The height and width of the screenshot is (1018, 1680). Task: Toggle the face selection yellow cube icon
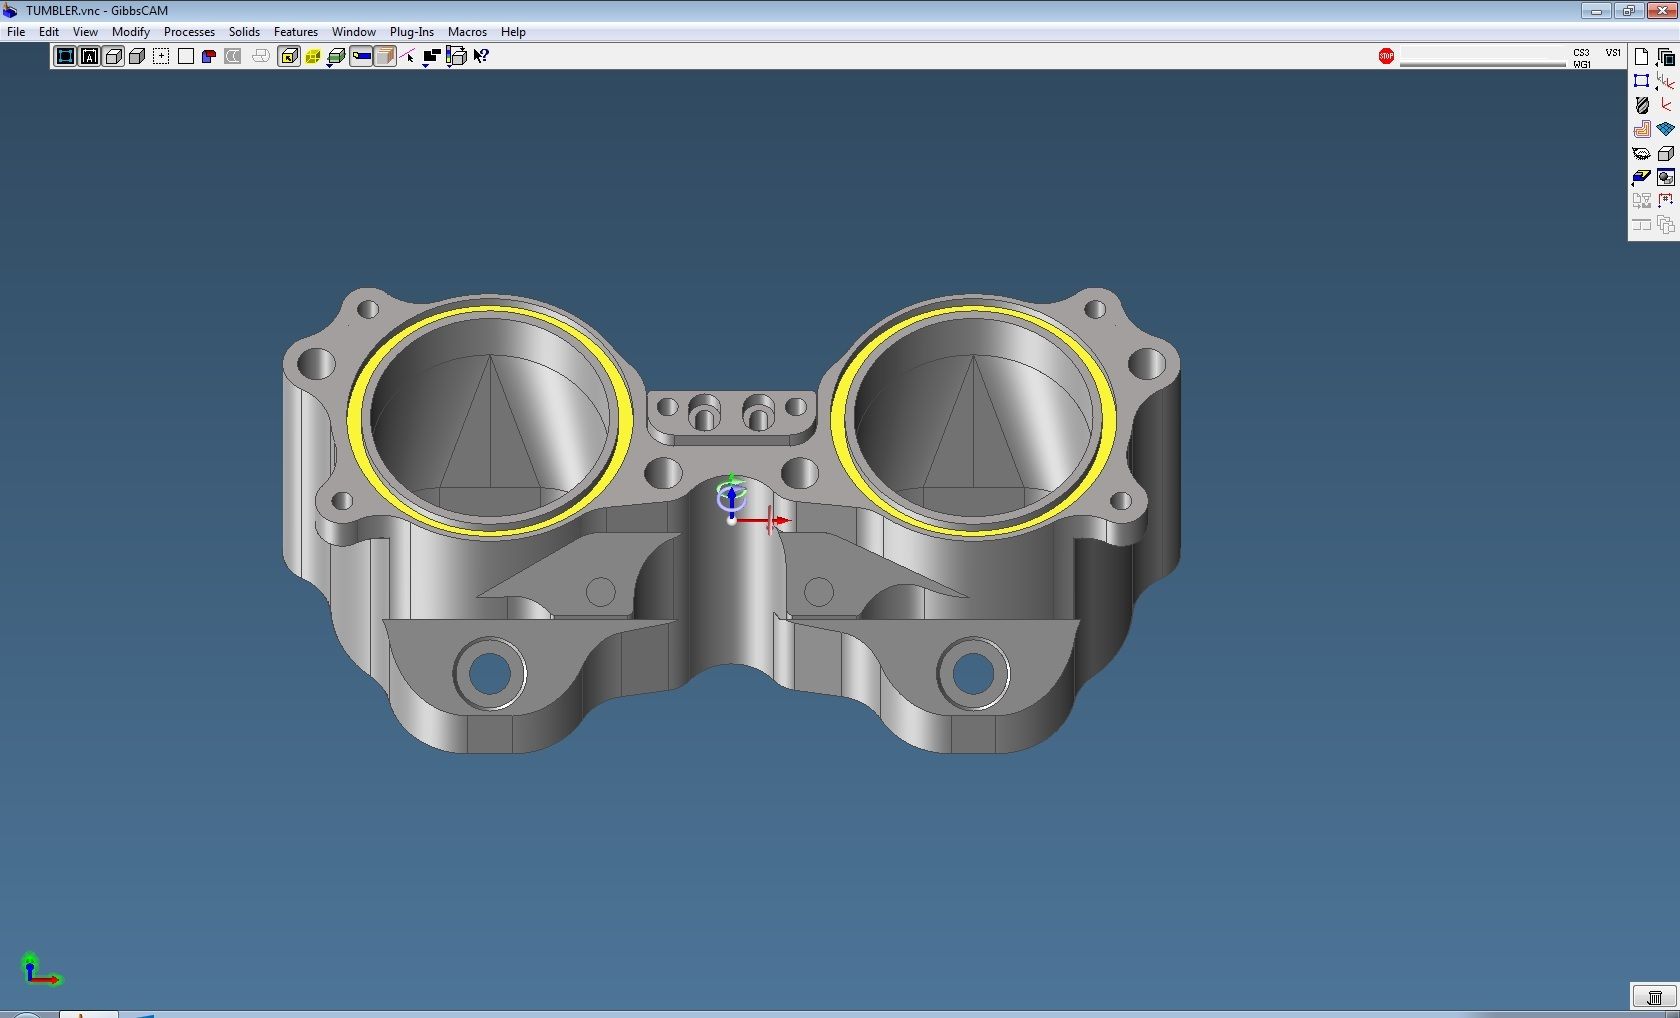coord(289,56)
